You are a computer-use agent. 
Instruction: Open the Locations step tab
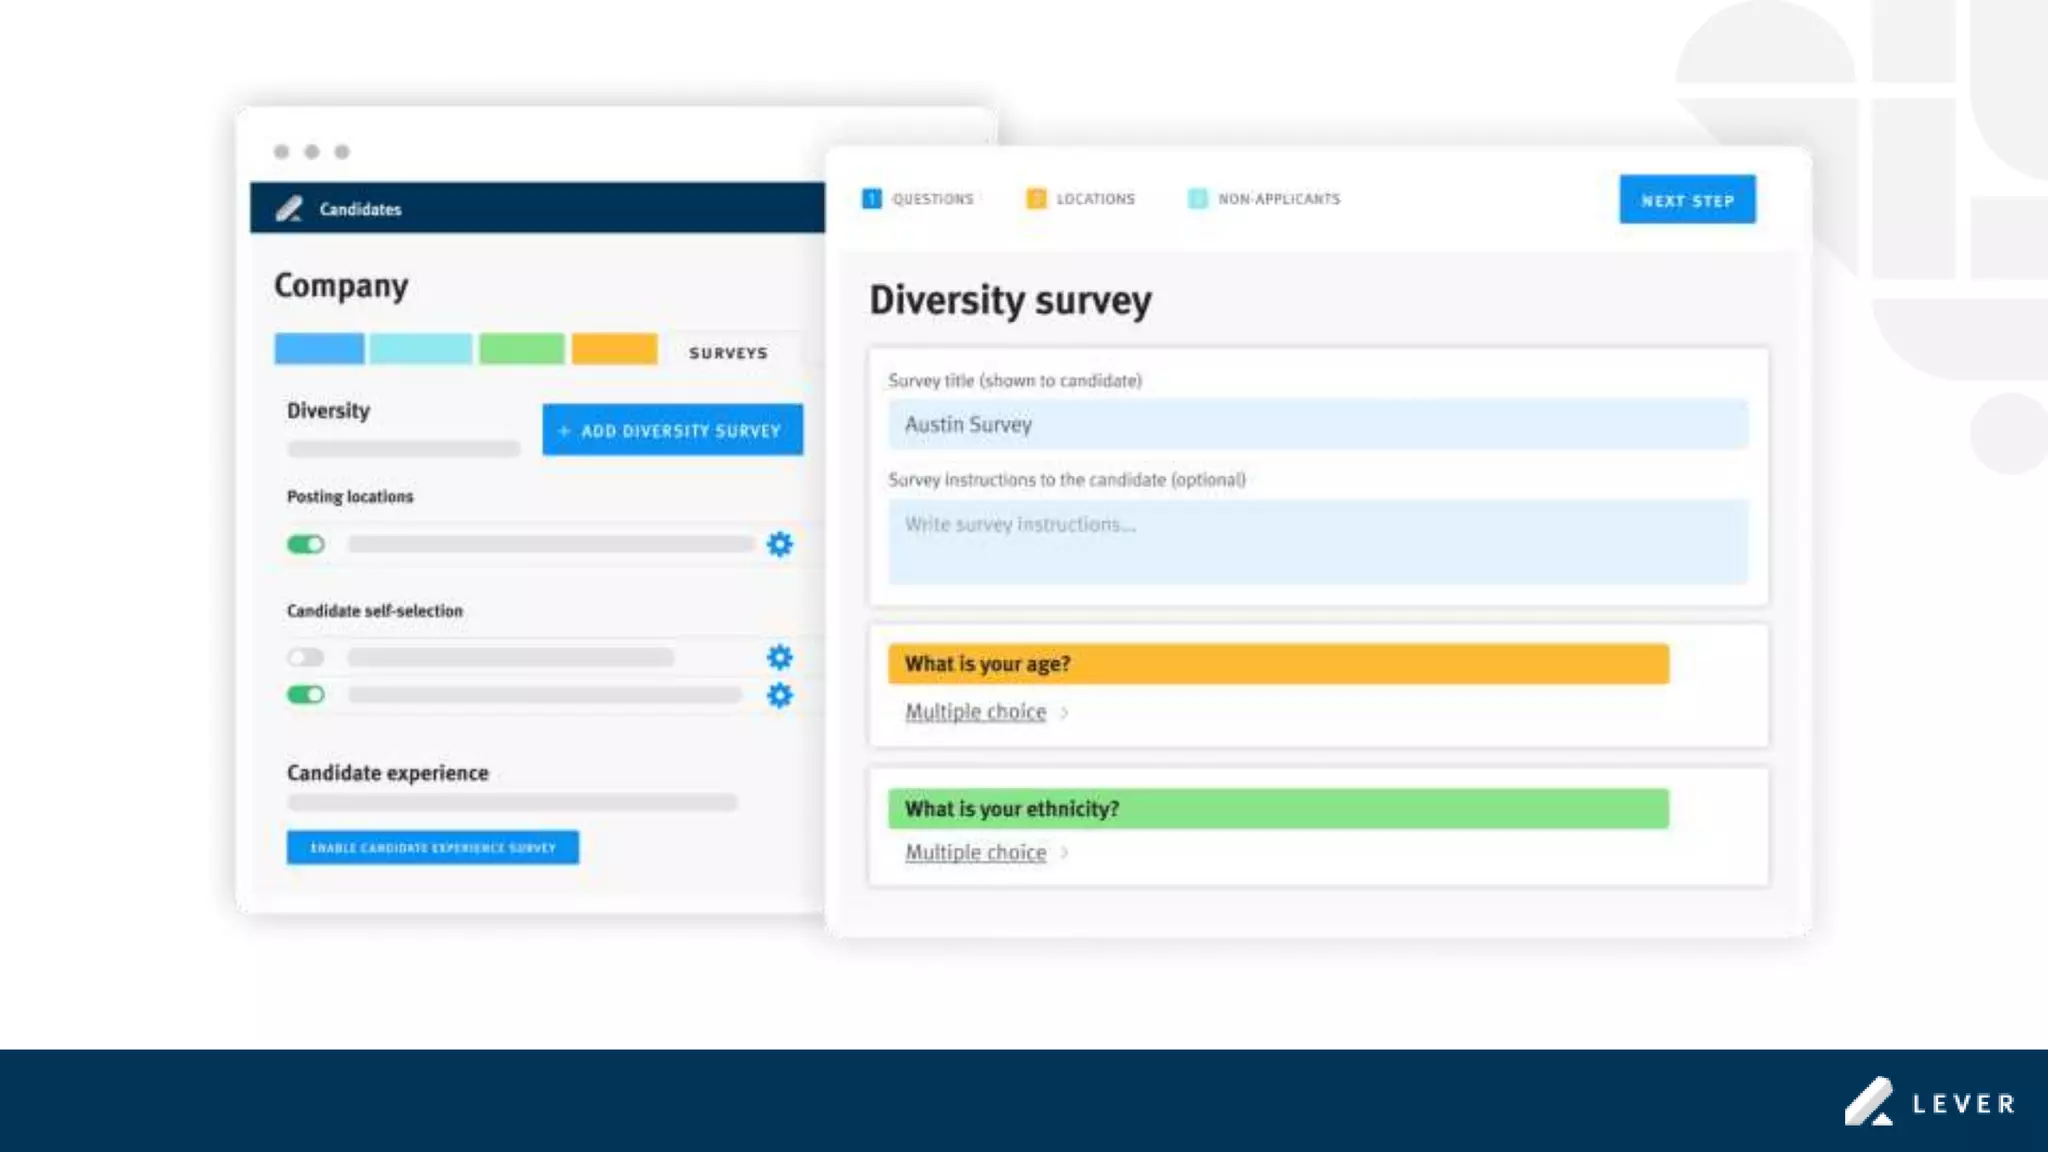point(1095,199)
